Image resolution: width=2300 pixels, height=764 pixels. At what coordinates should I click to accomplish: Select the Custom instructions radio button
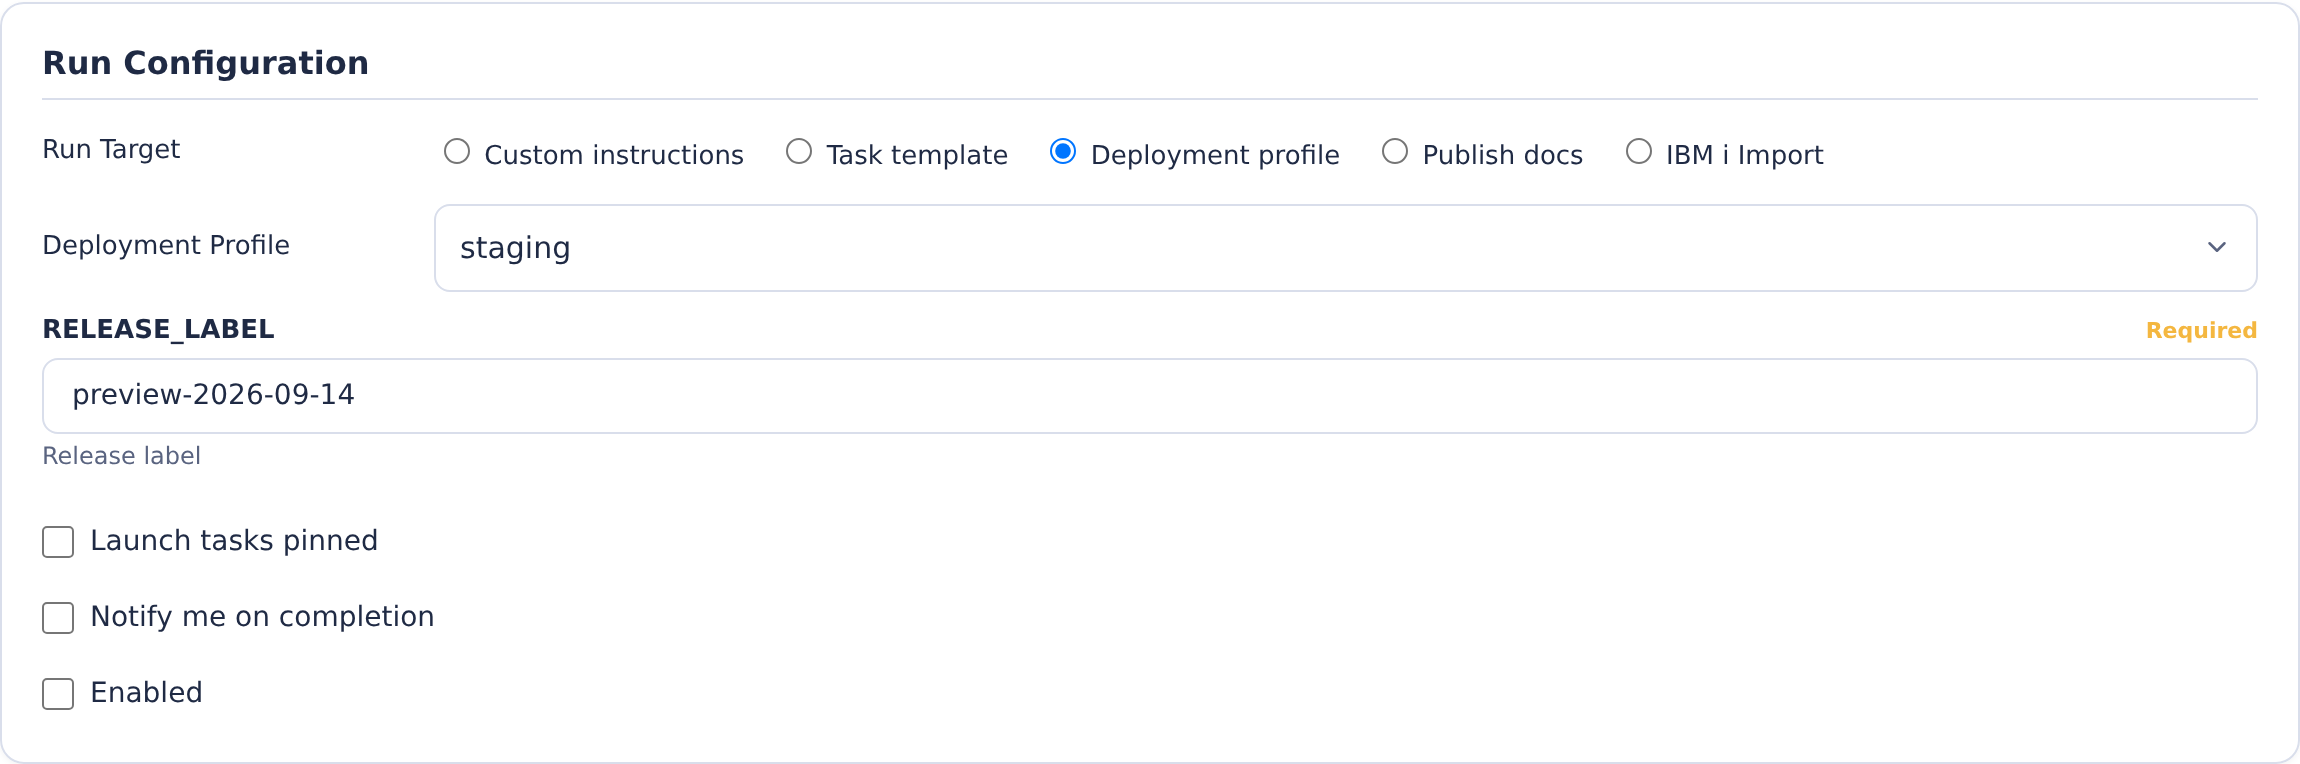457,152
